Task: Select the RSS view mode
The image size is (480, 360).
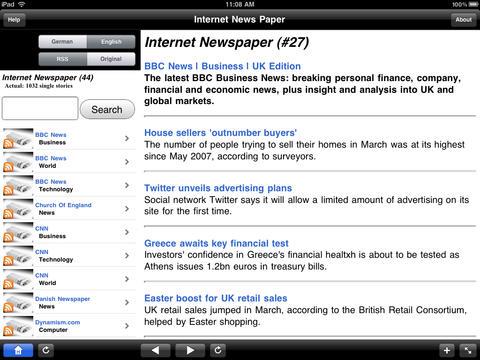Action: [63, 59]
